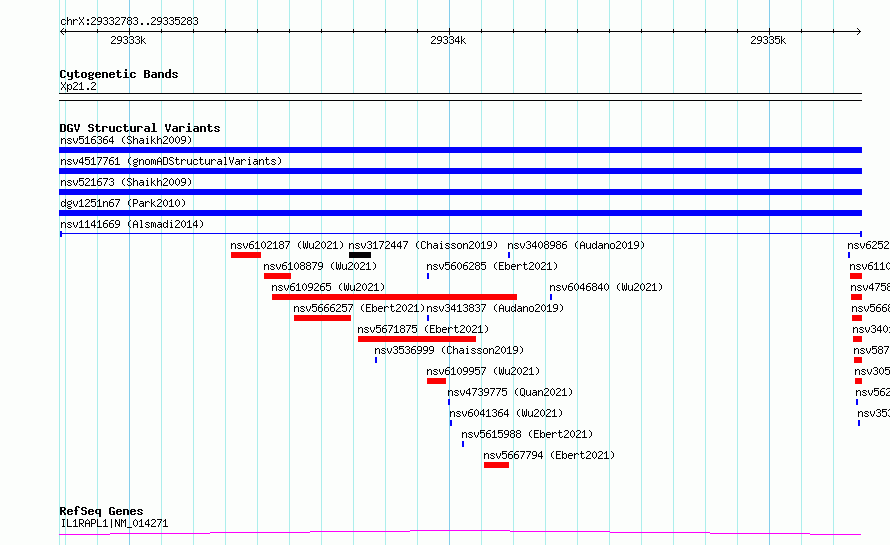
Task: Click the RefSeq Genes track title
Action: click(101, 512)
